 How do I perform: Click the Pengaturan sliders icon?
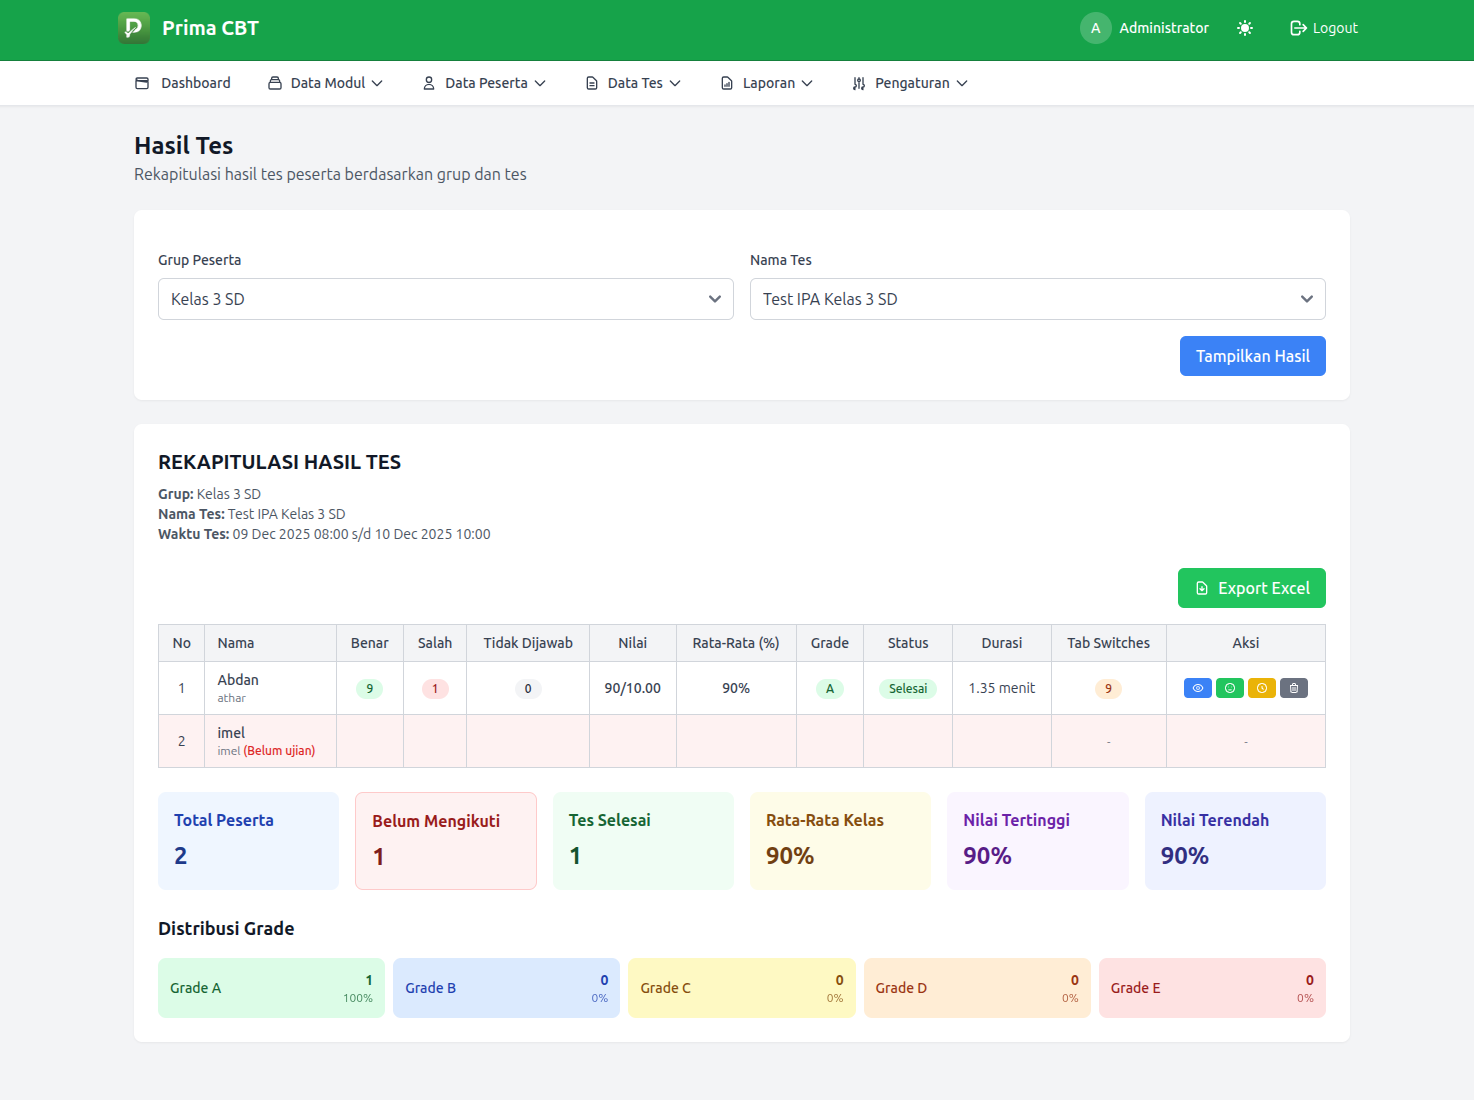(858, 83)
